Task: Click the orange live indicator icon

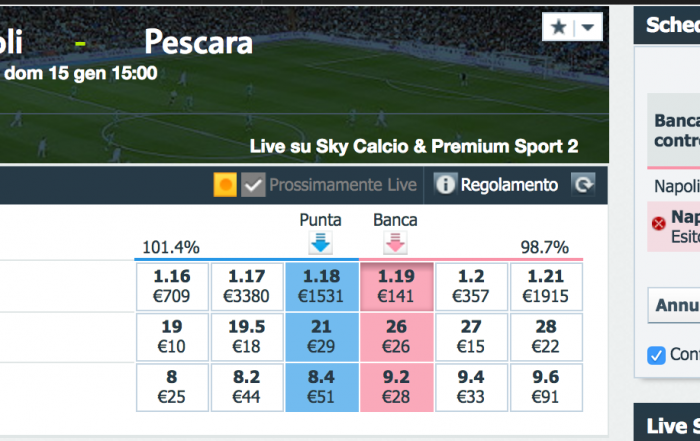Action: point(225,185)
